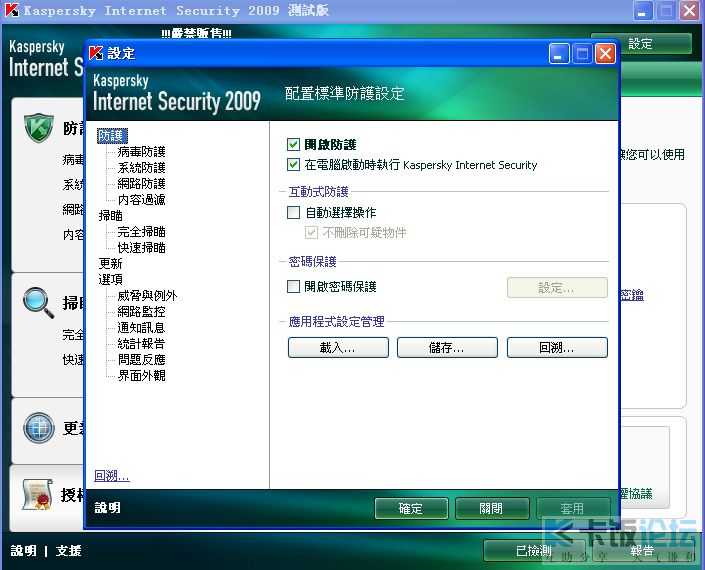The image size is (705, 570).
Task: Click the 載入... button
Action: point(338,347)
